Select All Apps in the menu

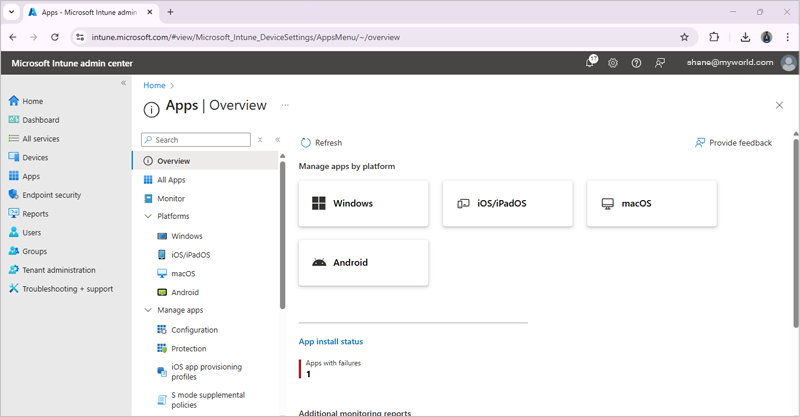click(x=171, y=180)
